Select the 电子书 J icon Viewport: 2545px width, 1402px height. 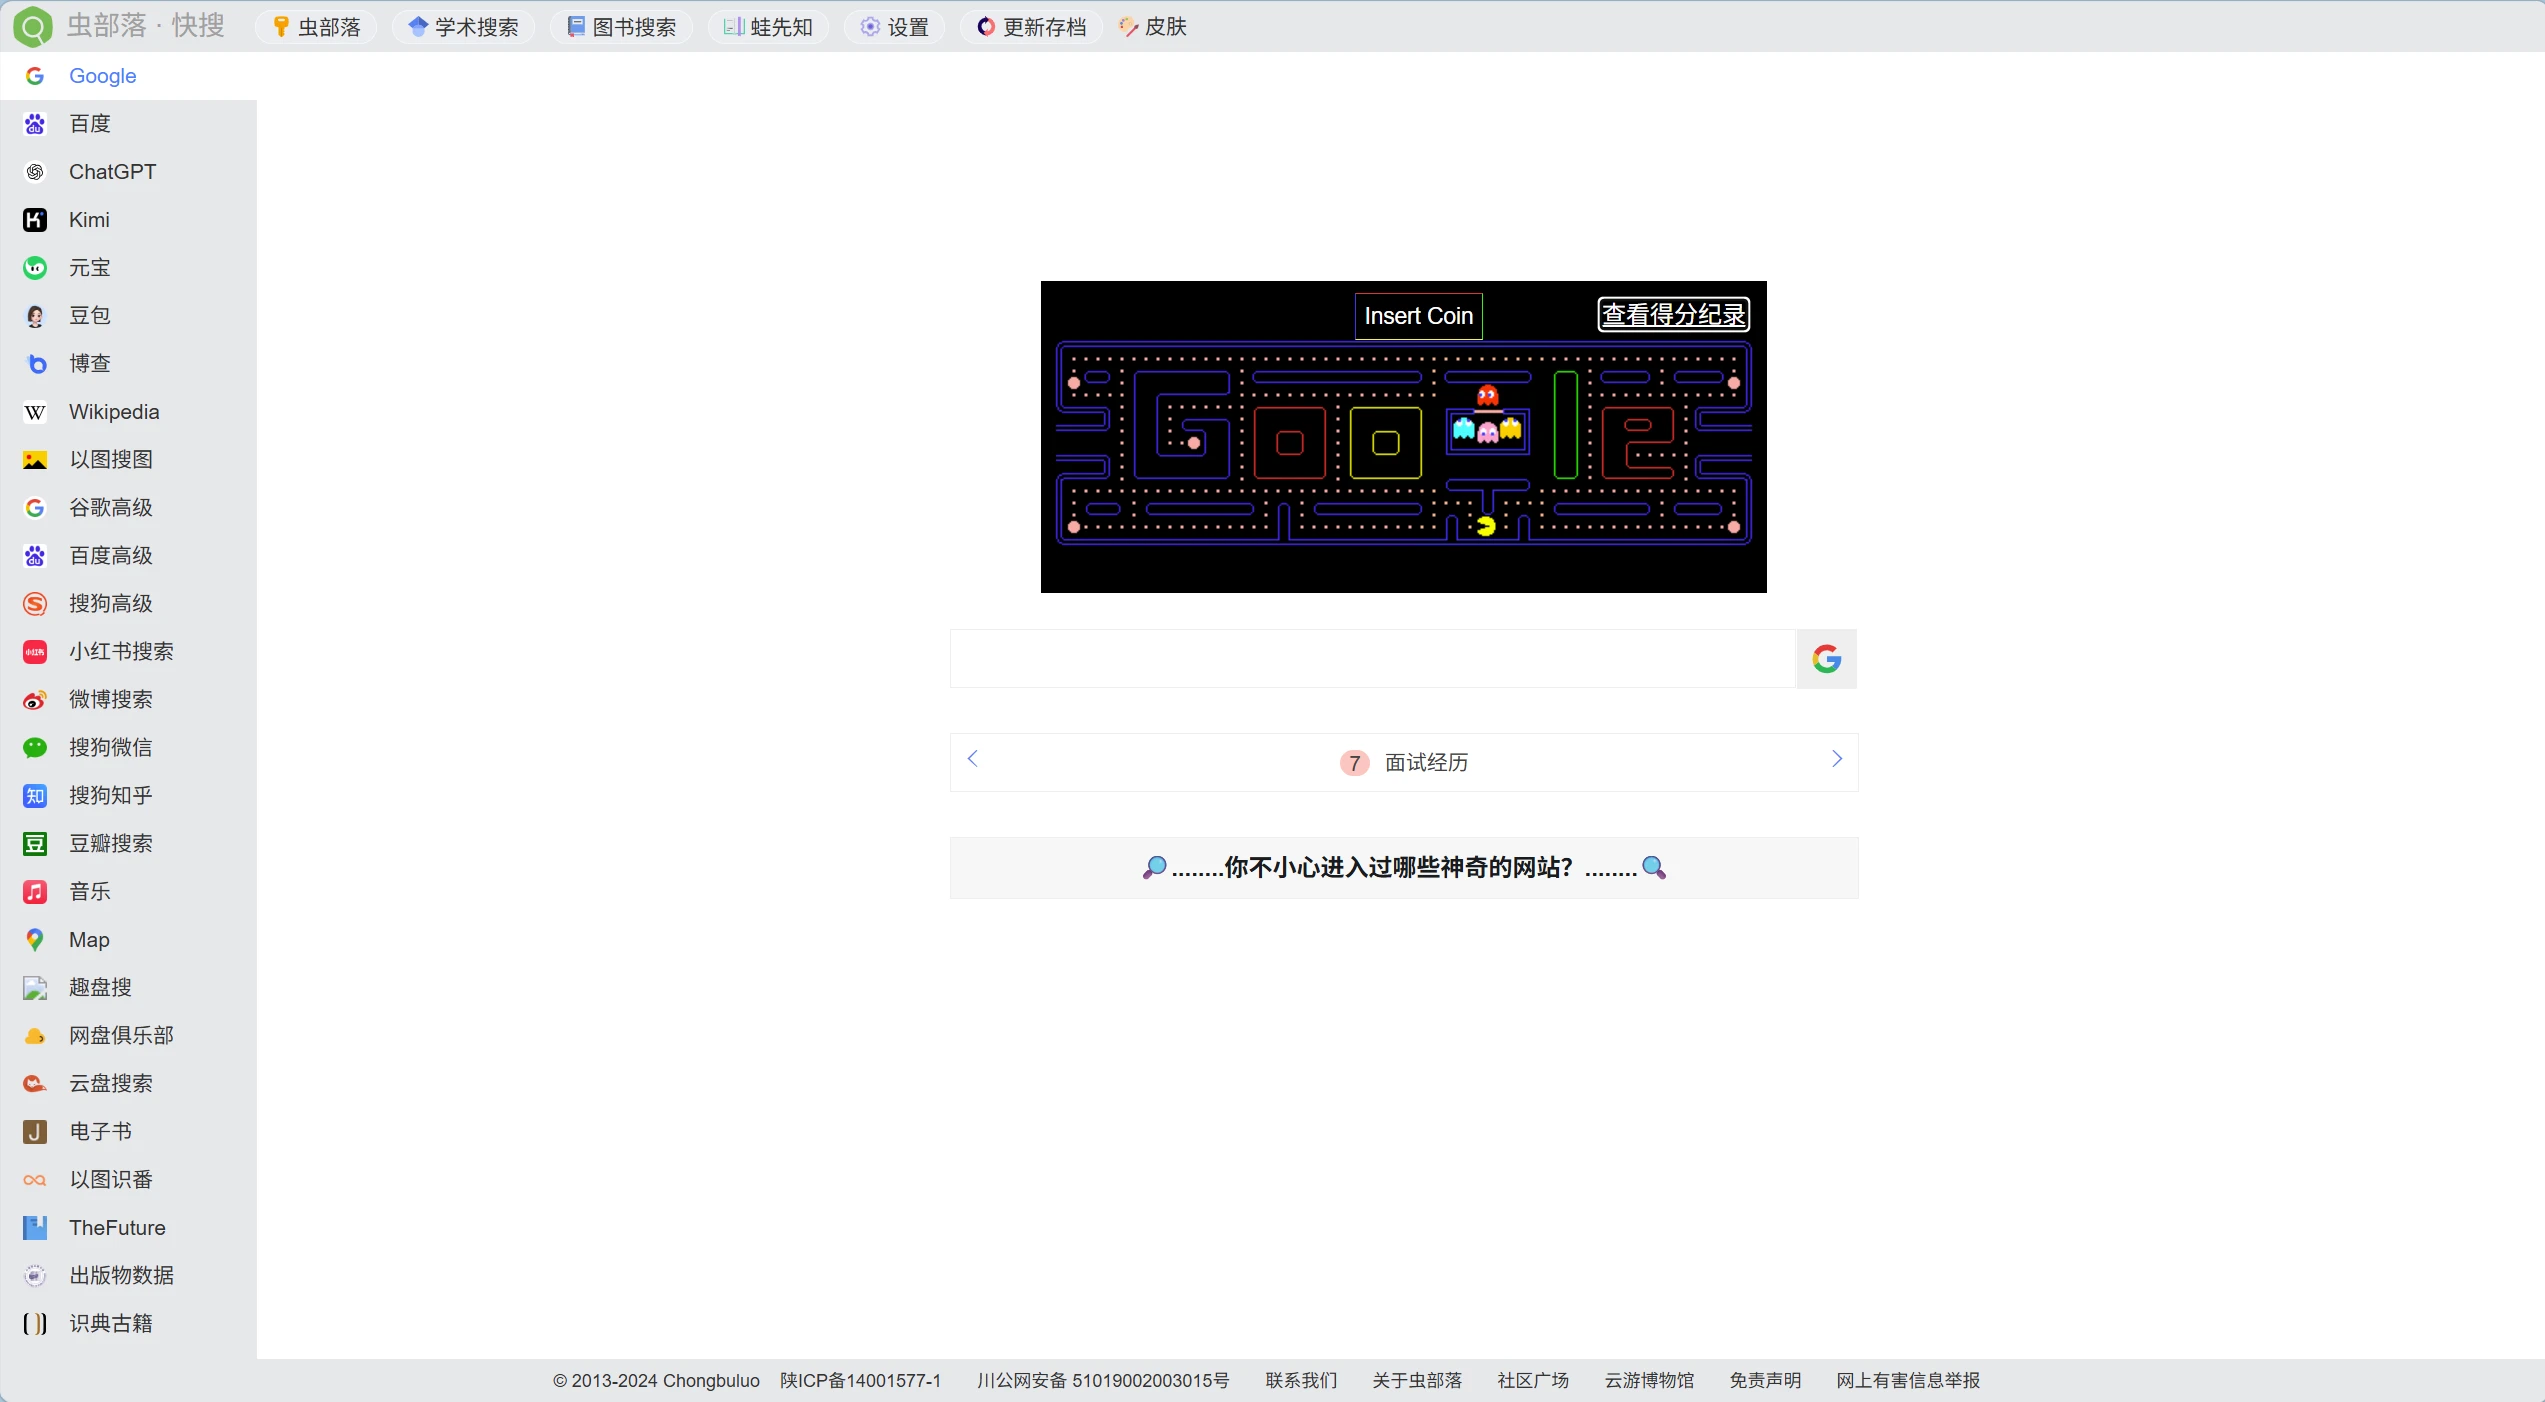pyautogui.click(x=35, y=1132)
